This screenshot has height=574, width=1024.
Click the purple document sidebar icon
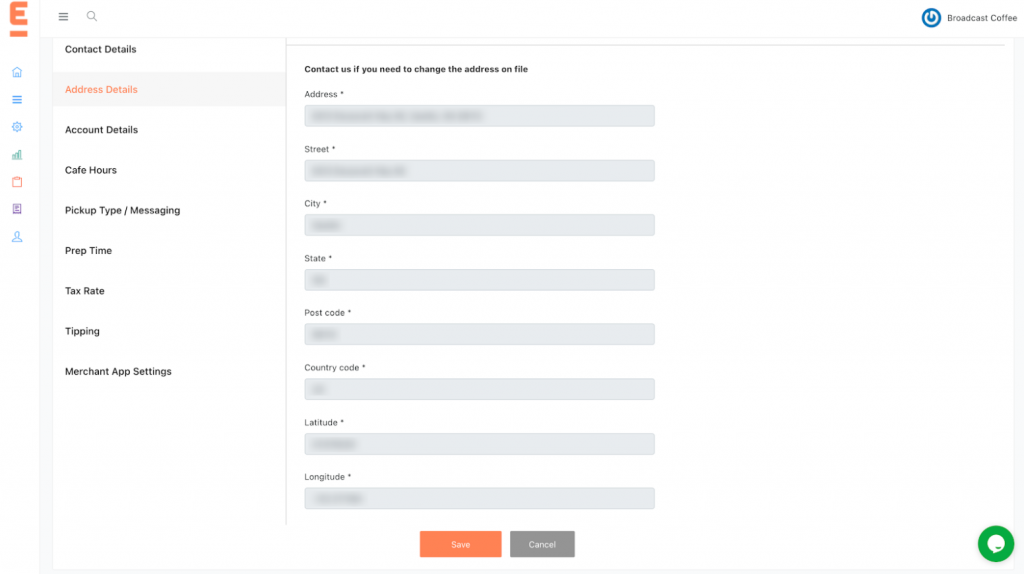coord(17,209)
